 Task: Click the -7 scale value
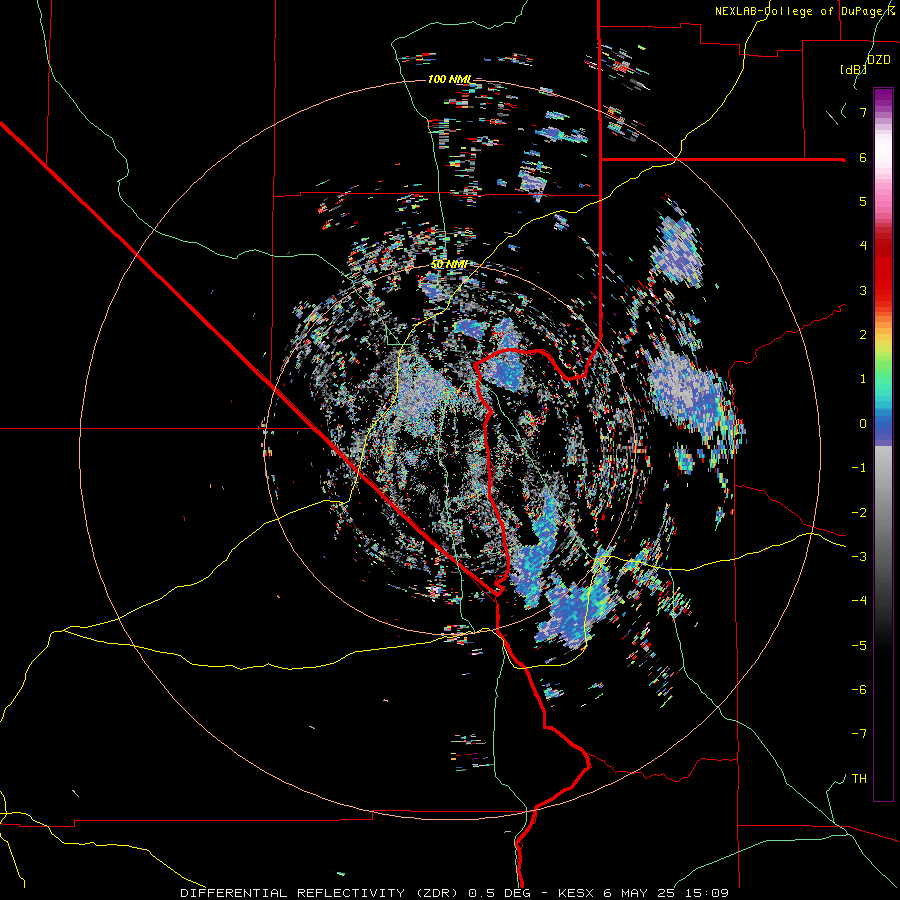click(859, 734)
